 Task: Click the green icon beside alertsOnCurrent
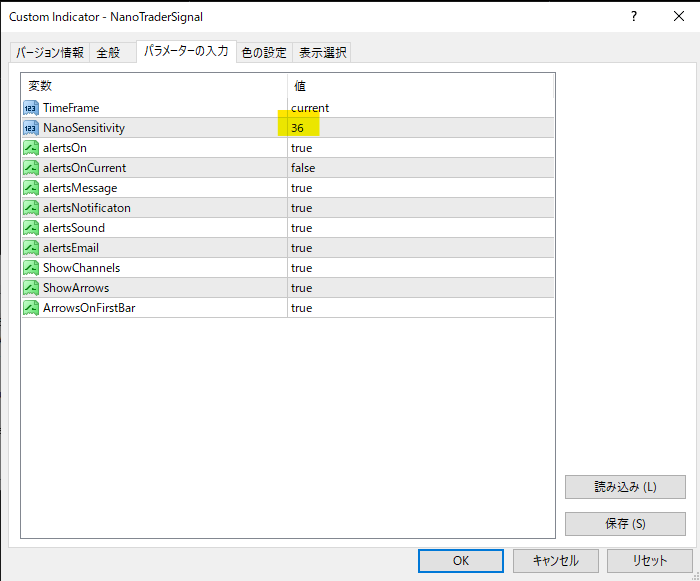tap(31, 168)
